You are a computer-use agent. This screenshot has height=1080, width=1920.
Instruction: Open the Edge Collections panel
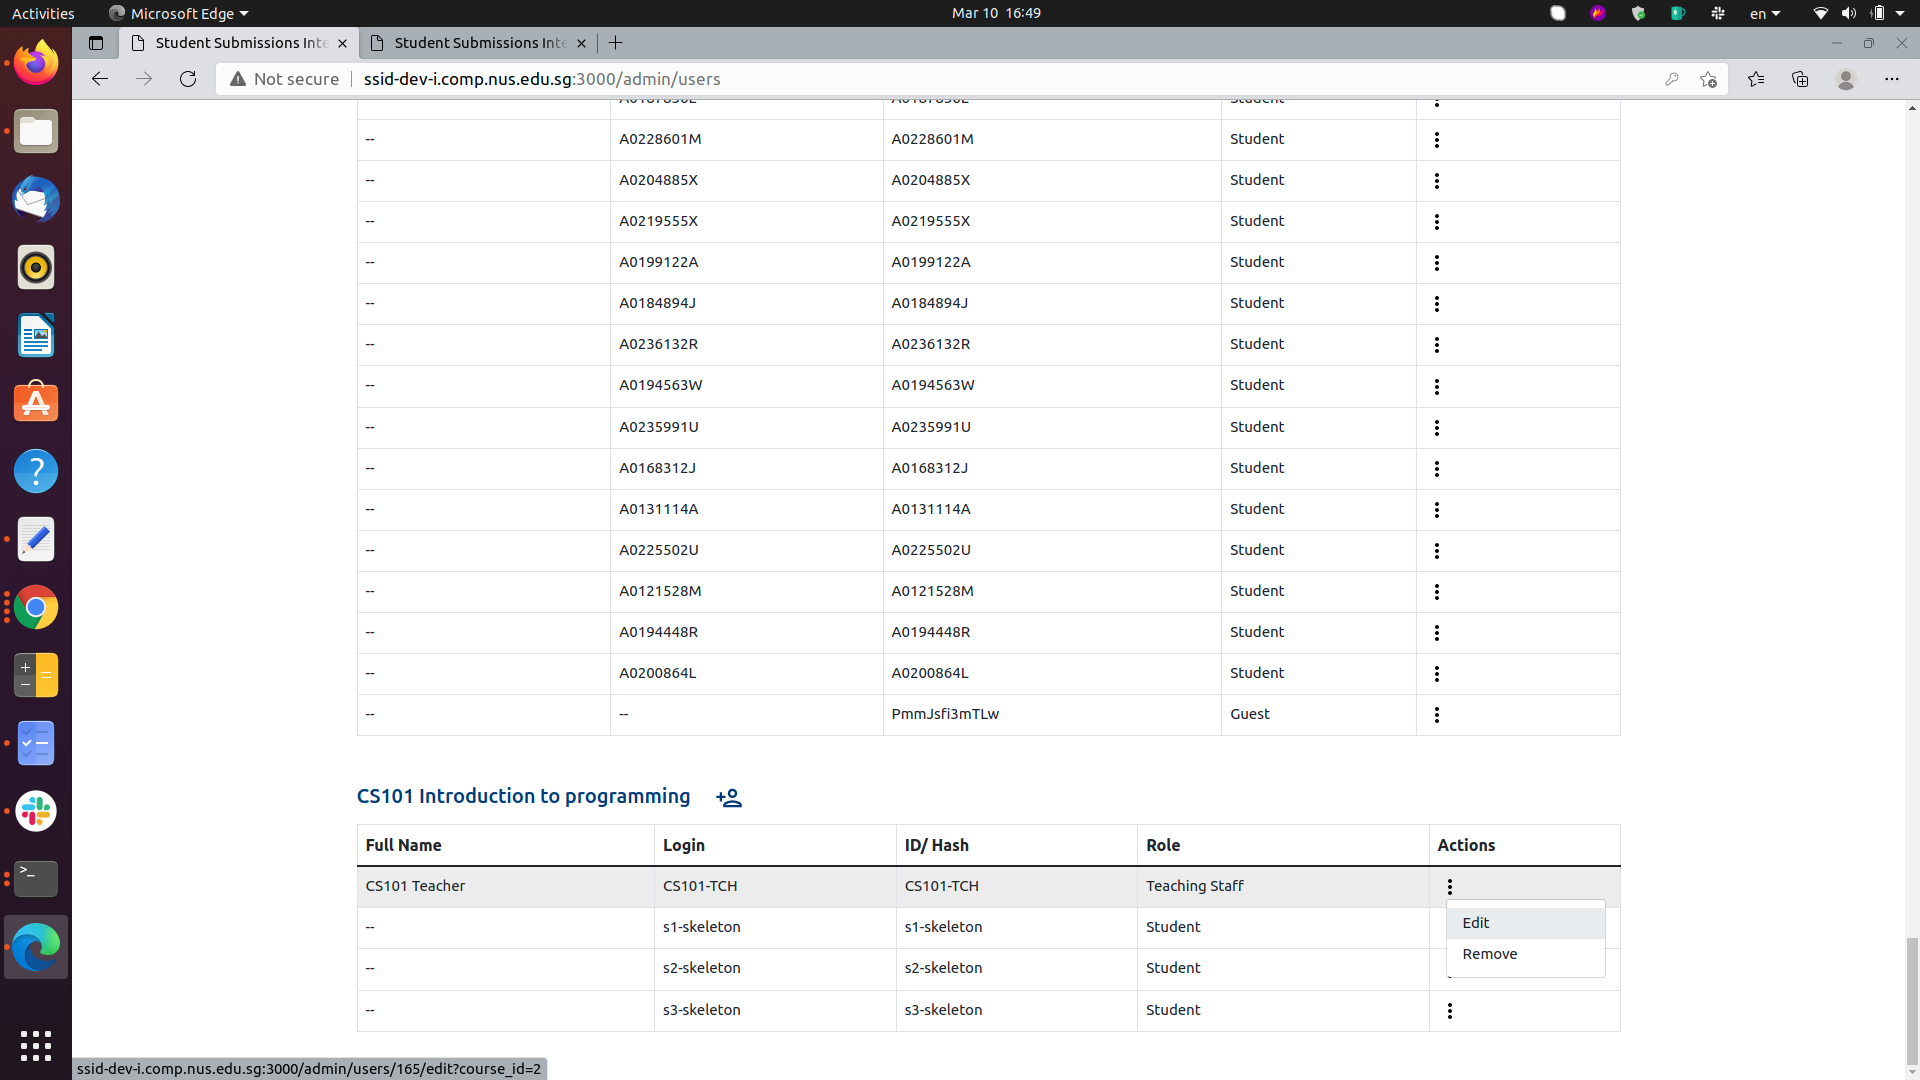tap(1800, 79)
